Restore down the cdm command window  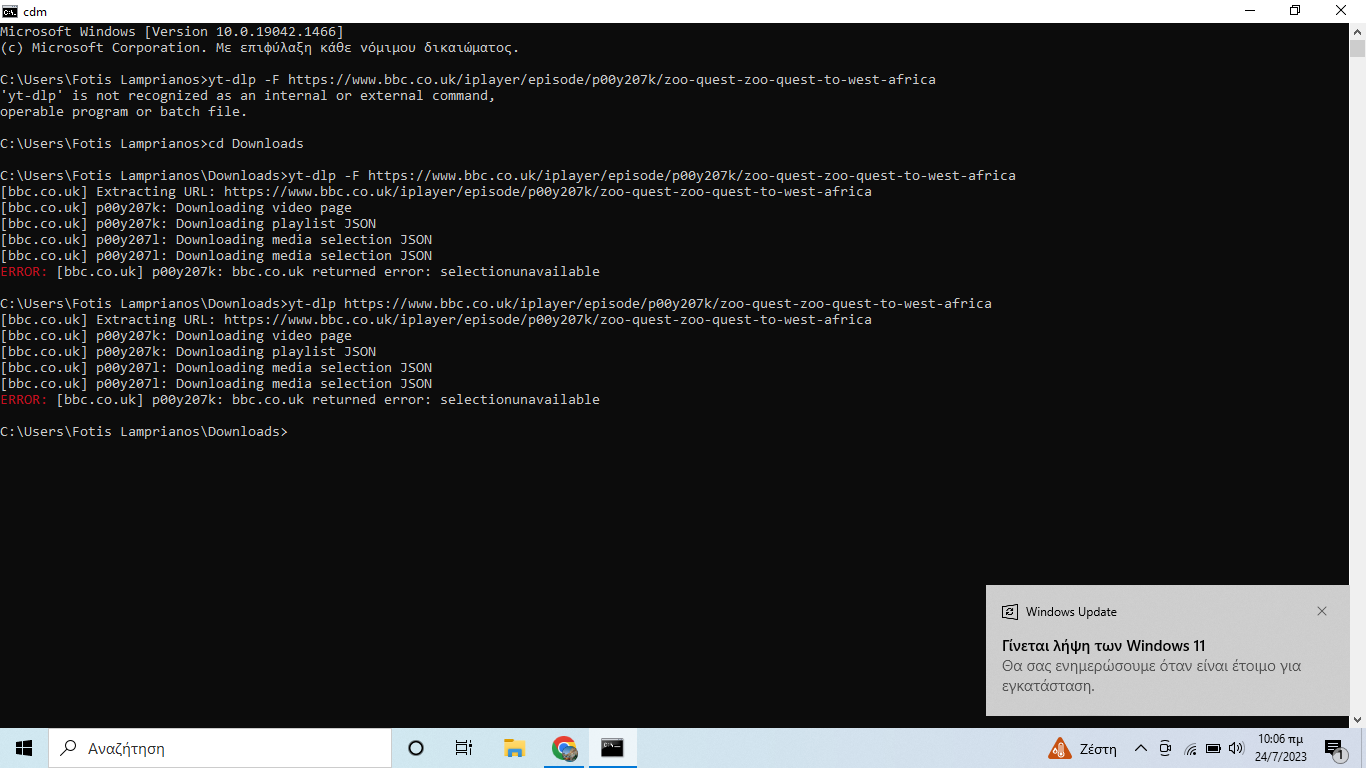click(x=1295, y=11)
